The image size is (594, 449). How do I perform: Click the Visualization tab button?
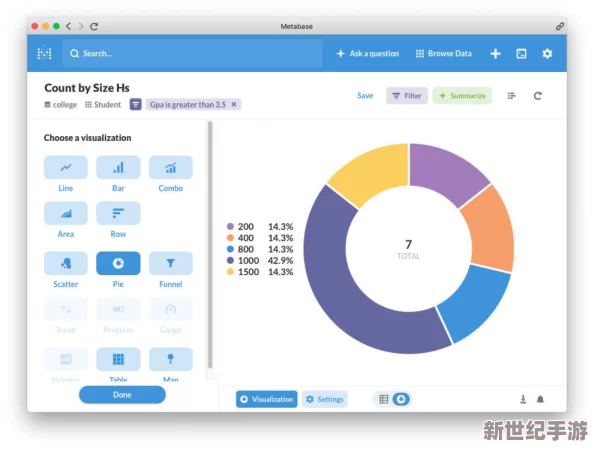(267, 399)
